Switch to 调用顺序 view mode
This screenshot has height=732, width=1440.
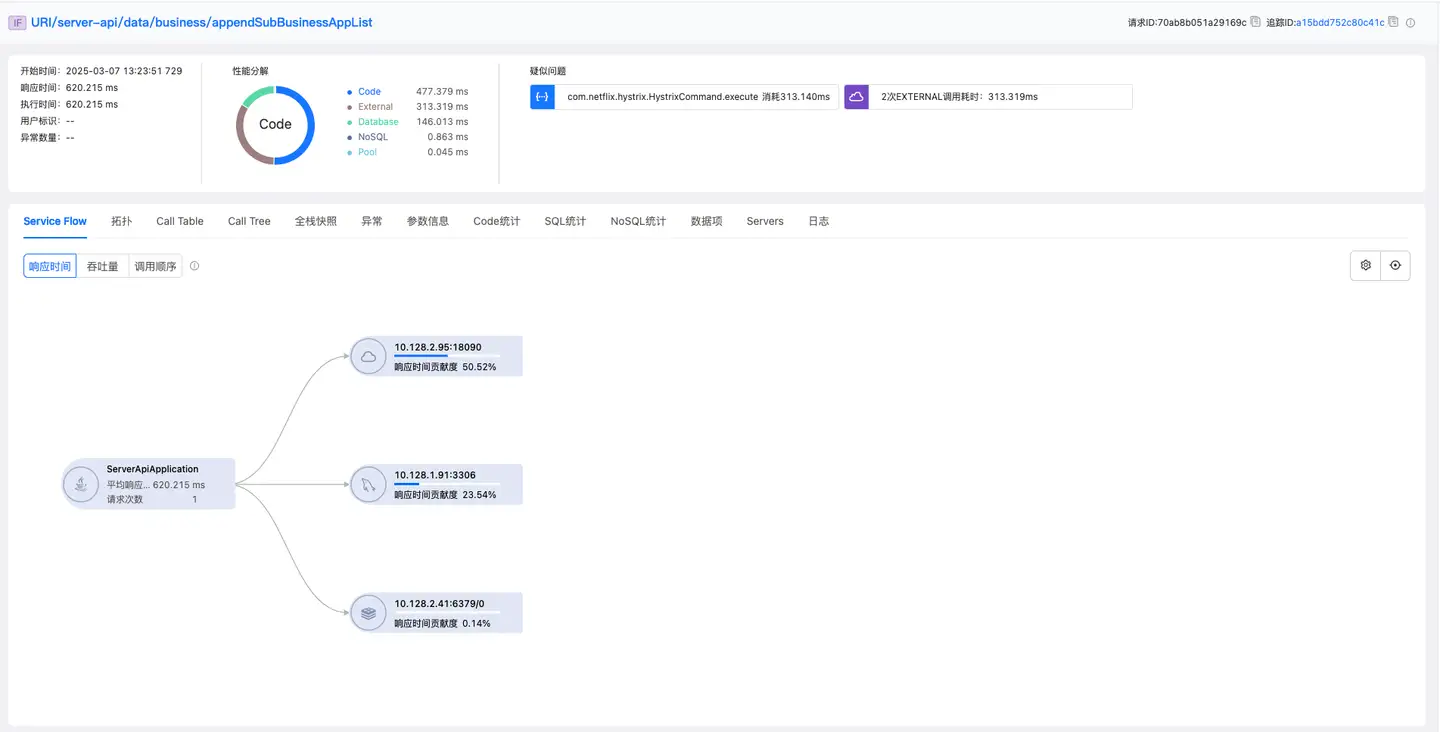coord(155,267)
